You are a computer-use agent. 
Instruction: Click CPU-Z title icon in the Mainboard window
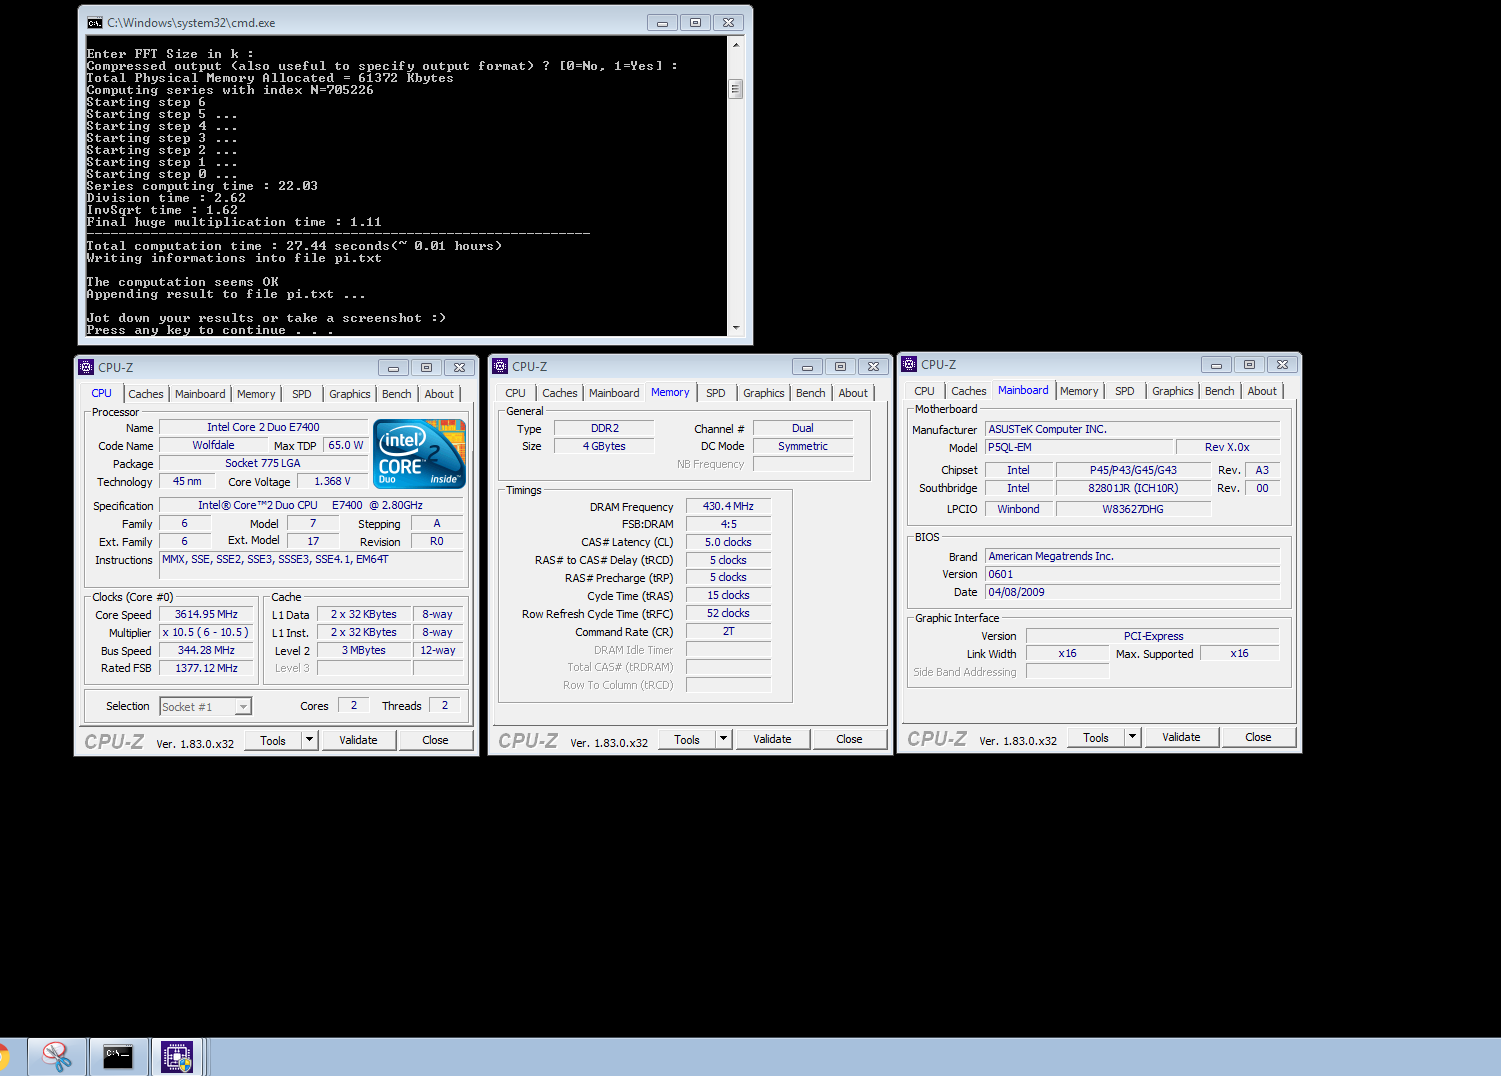tap(909, 364)
